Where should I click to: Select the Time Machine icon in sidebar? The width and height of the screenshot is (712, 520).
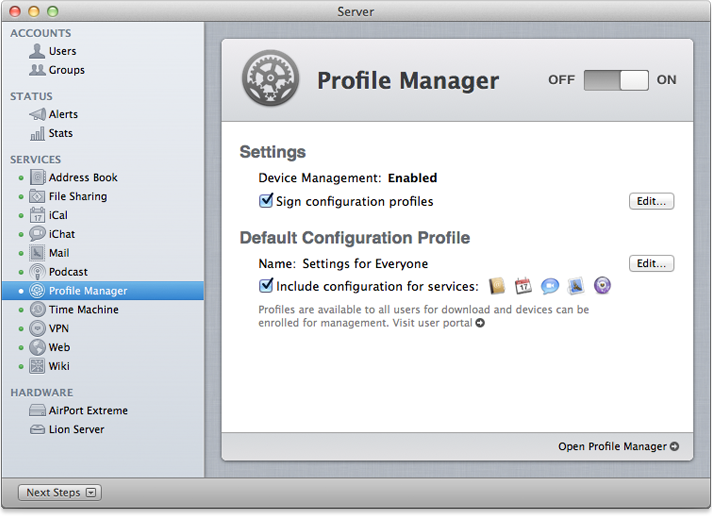point(37,310)
